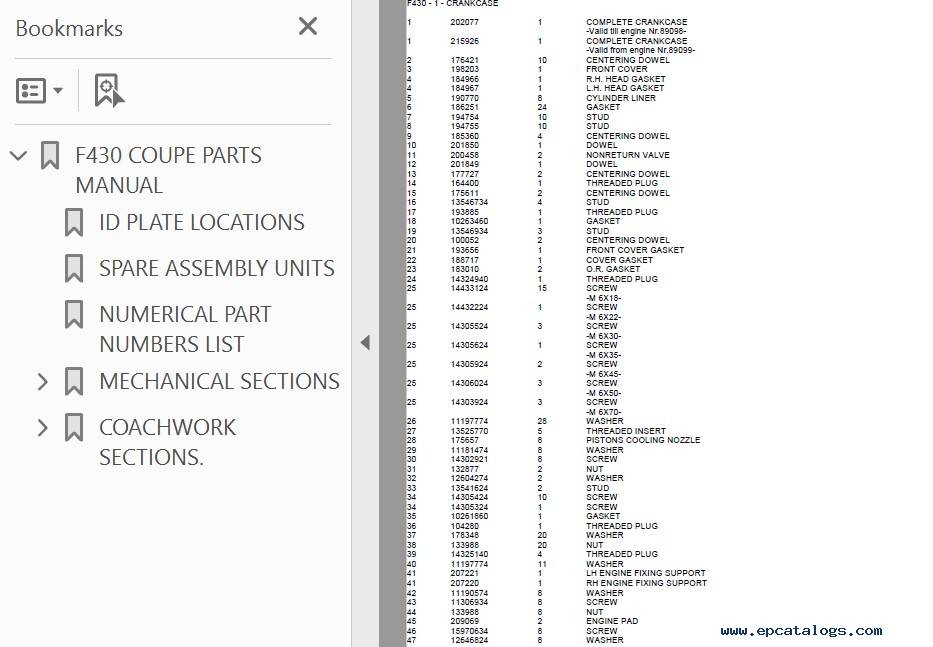Image resolution: width=933 pixels, height=647 pixels.
Task: Open the bookmarks options menu
Action: pos(39,90)
